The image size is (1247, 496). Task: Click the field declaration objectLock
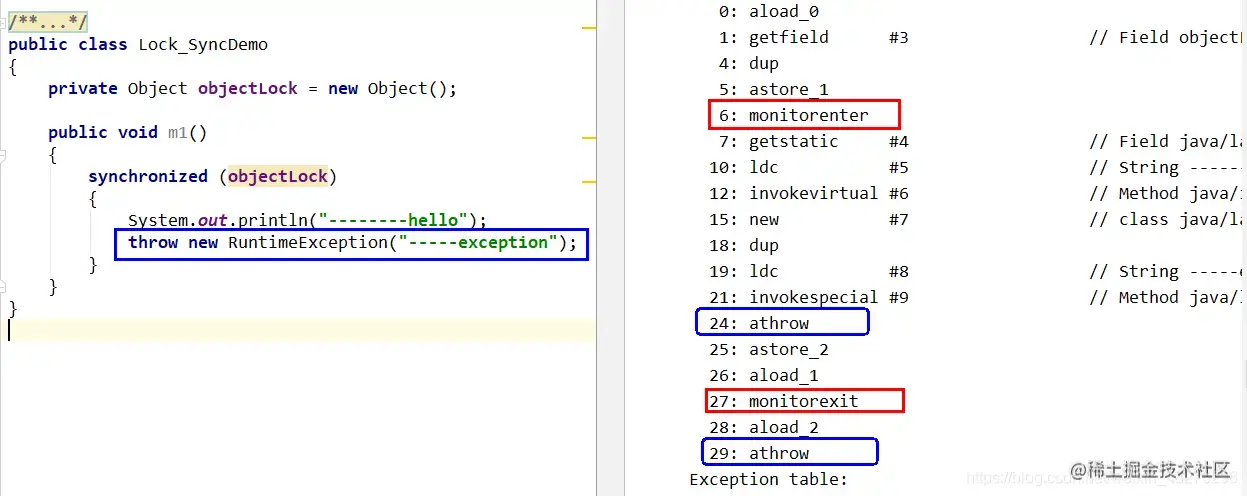(248, 88)
